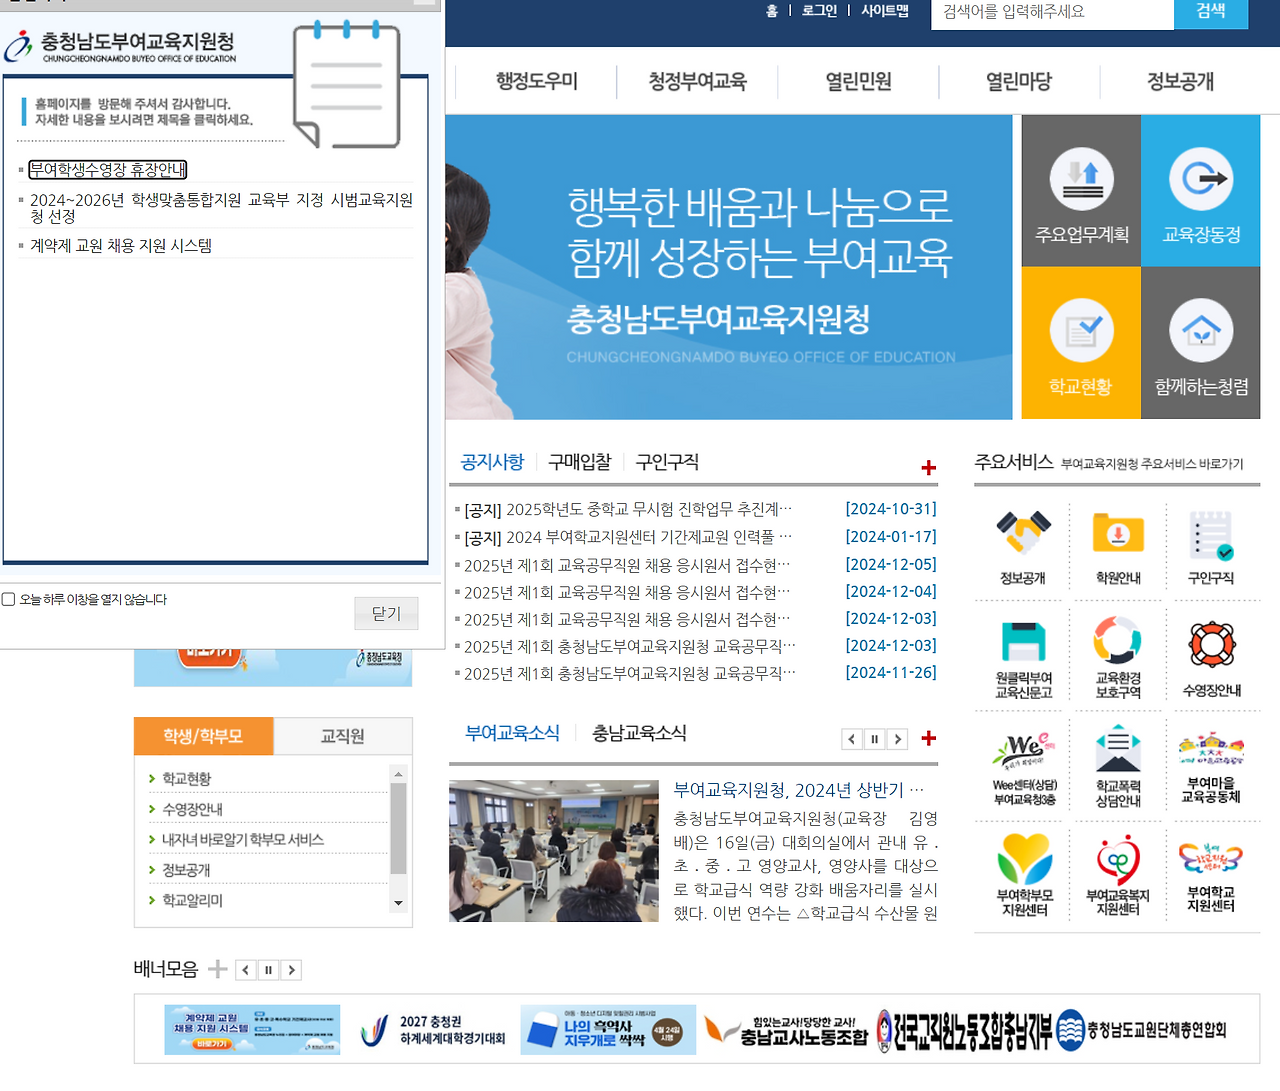Select the 교육장동정 quick menu icon
Image resolution: width=1280 pixels, height=1091 pixels.
point(1201,190)
